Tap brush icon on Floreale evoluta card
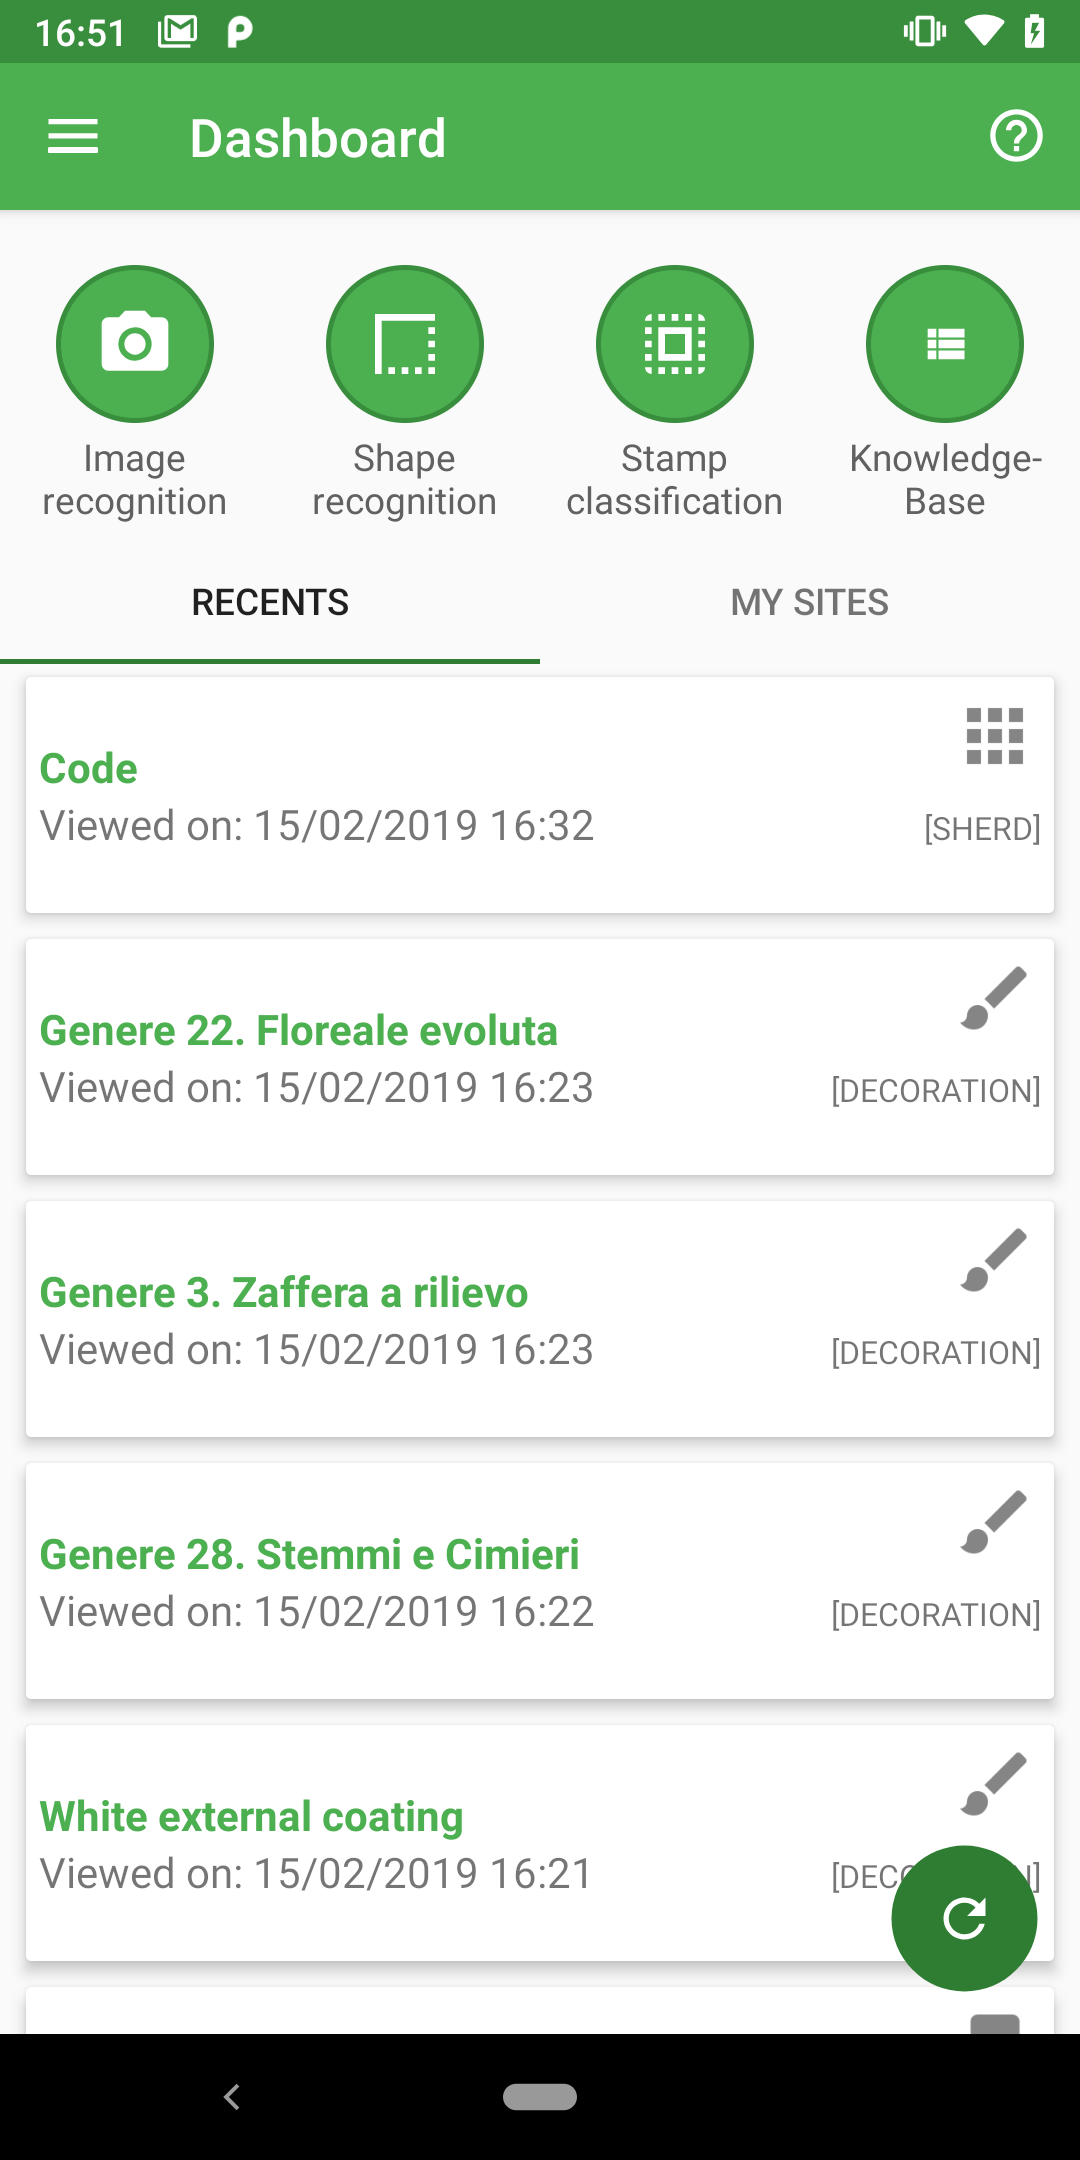Image resolution: width=1080 pixels, height=2160 pixels. [994, 998]
